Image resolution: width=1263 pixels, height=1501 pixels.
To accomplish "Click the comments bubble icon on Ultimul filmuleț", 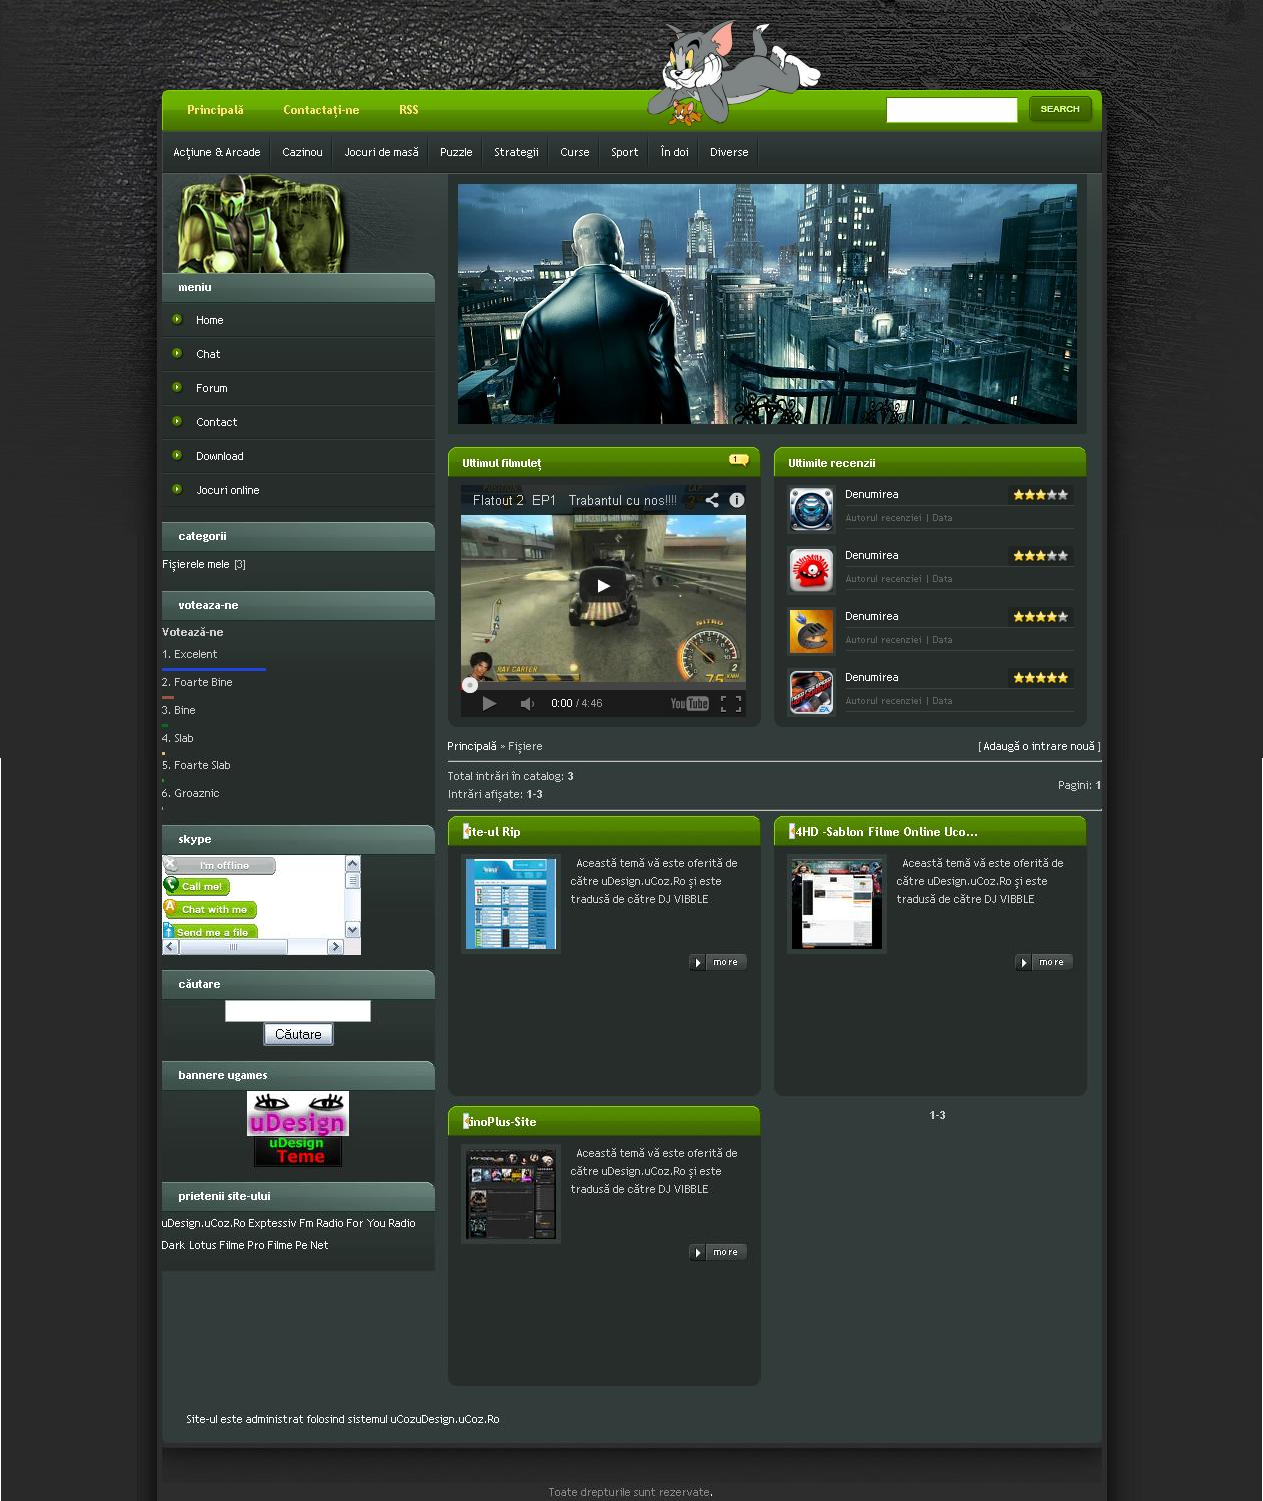I will pyautogui.click(x=739, y=460).
